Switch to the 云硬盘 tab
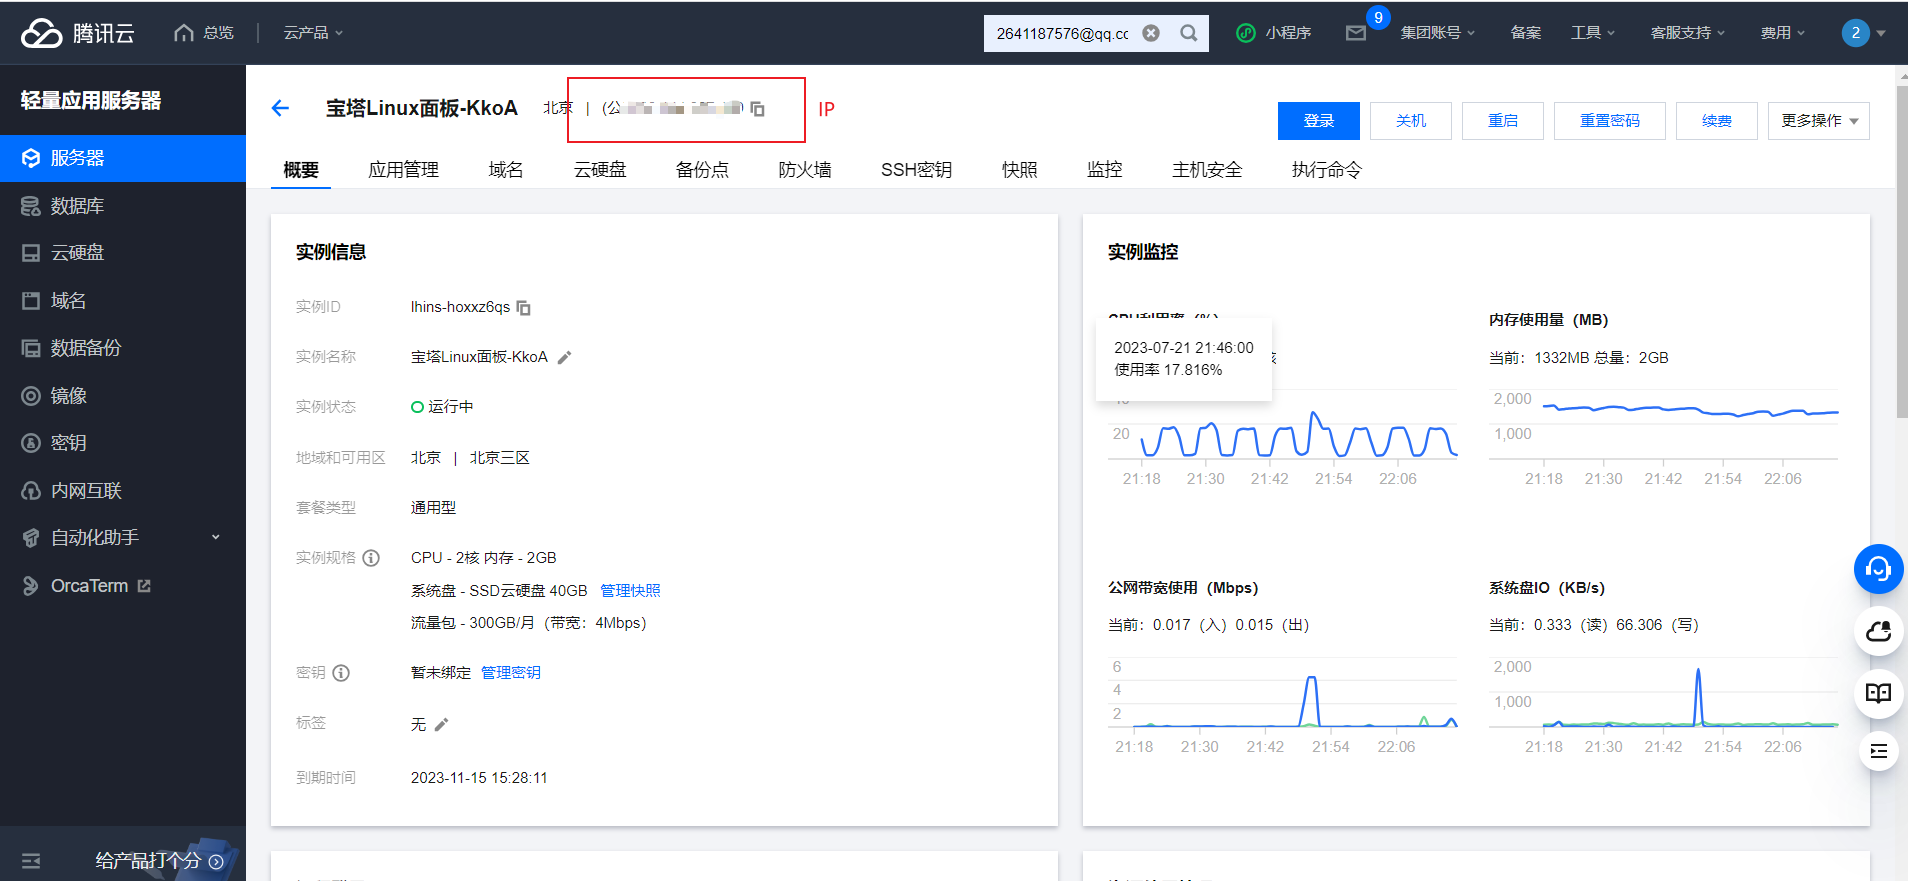 coord(600,170)
